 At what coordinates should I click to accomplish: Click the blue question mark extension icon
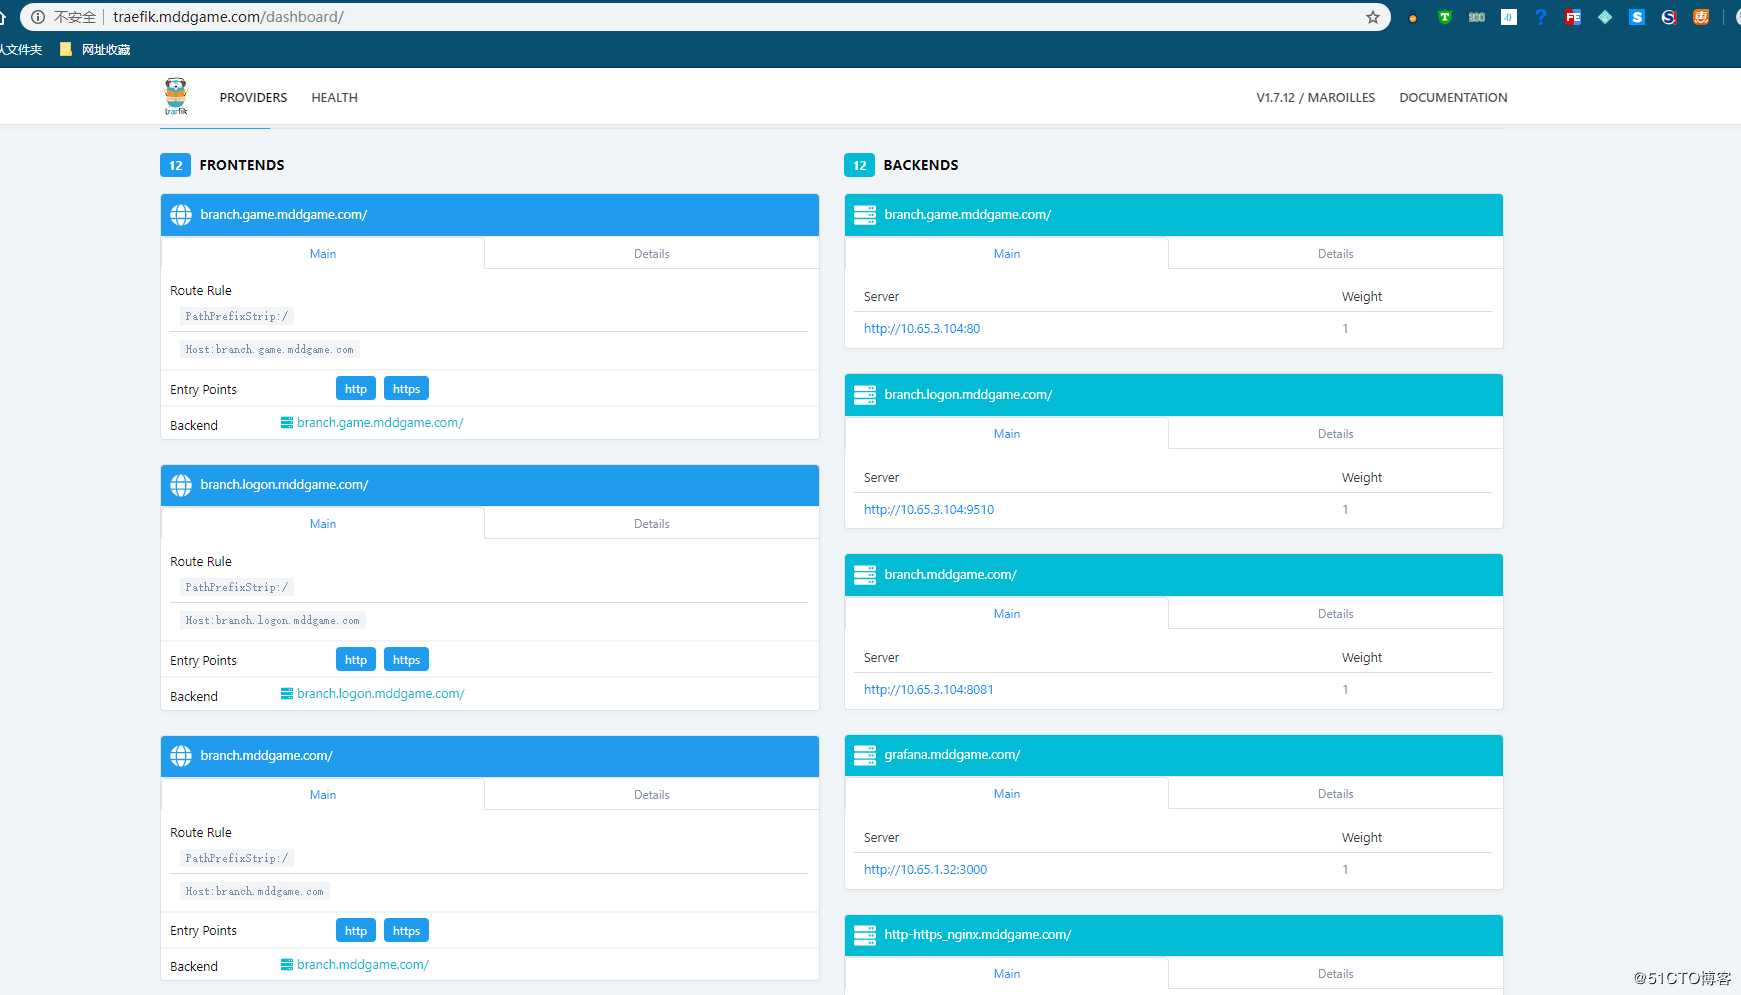1541,17
